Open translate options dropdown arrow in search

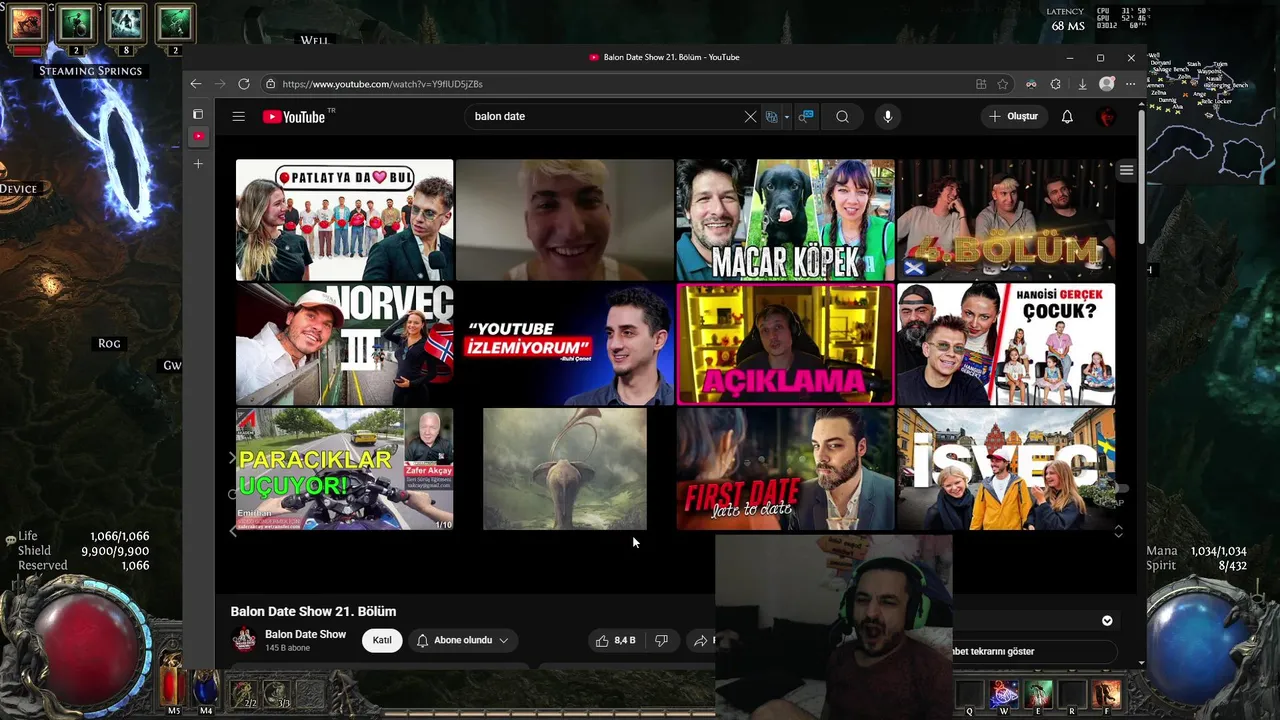click(787, 117)
